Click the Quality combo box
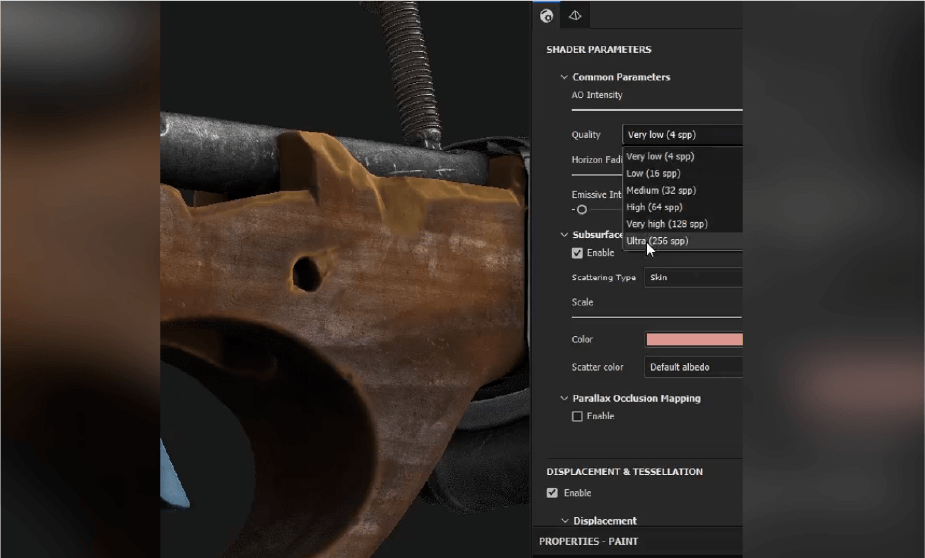This screenshot has height=558, width=925. point(682,135)
